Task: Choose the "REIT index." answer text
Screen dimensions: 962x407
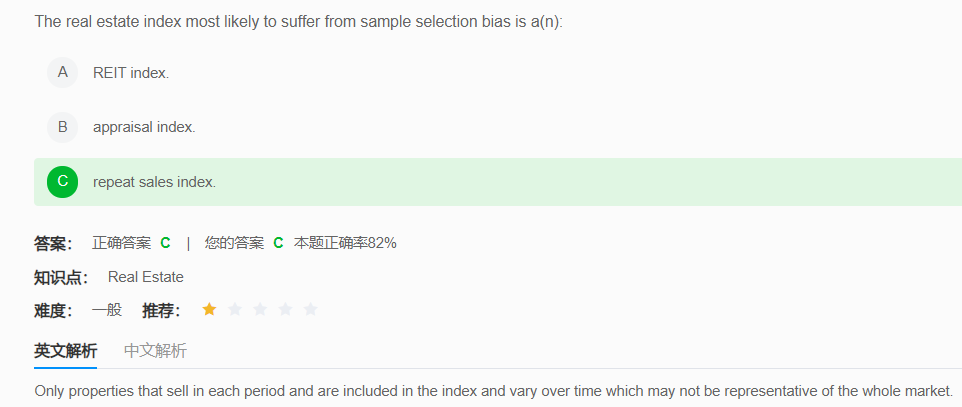Action: tap(131, 73)
